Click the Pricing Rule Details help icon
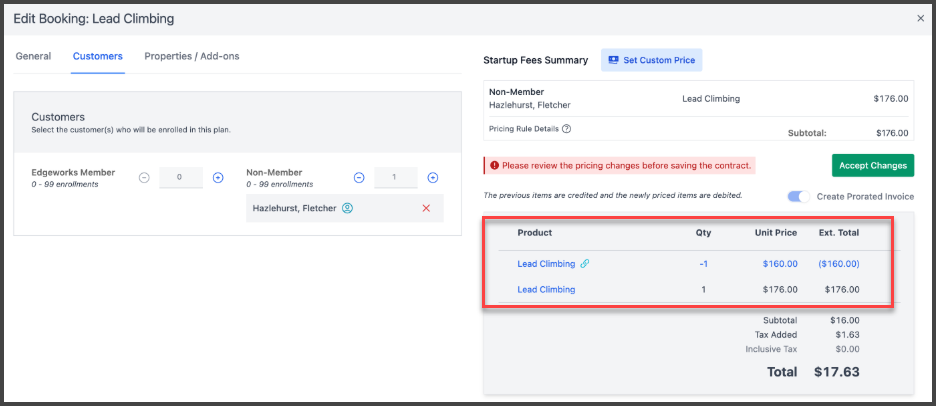Viewport: 936px width, 406px height. [x=567, y=129]
